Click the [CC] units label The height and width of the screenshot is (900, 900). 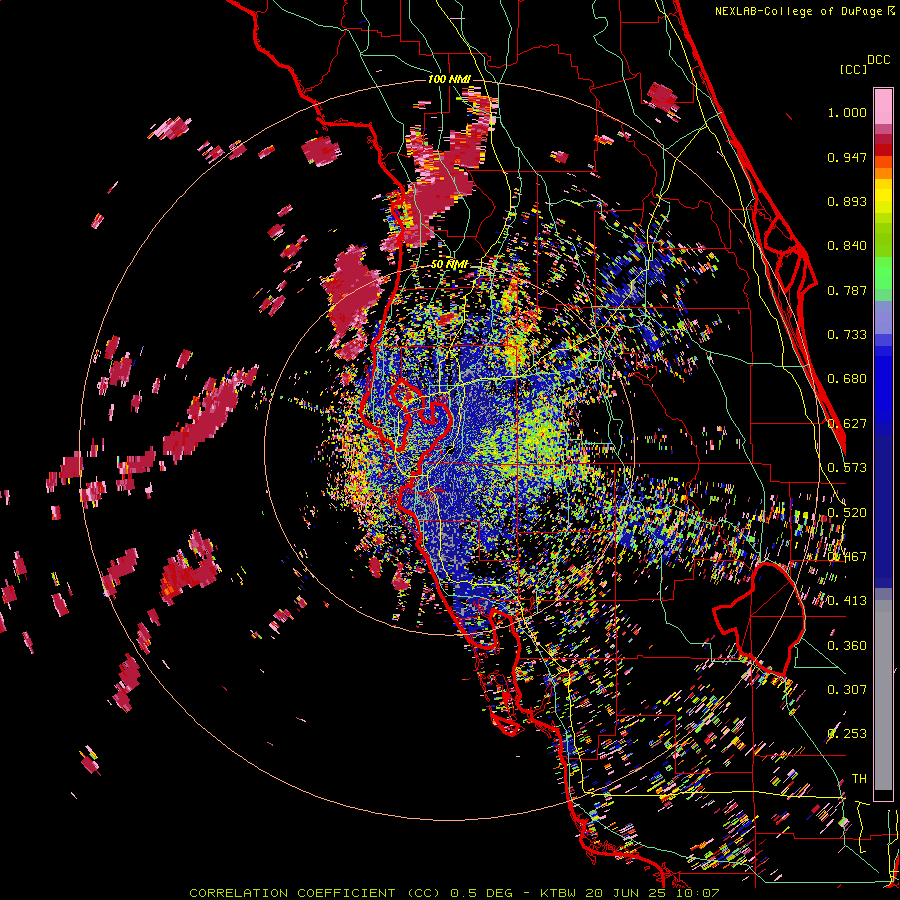click(854, 69)
